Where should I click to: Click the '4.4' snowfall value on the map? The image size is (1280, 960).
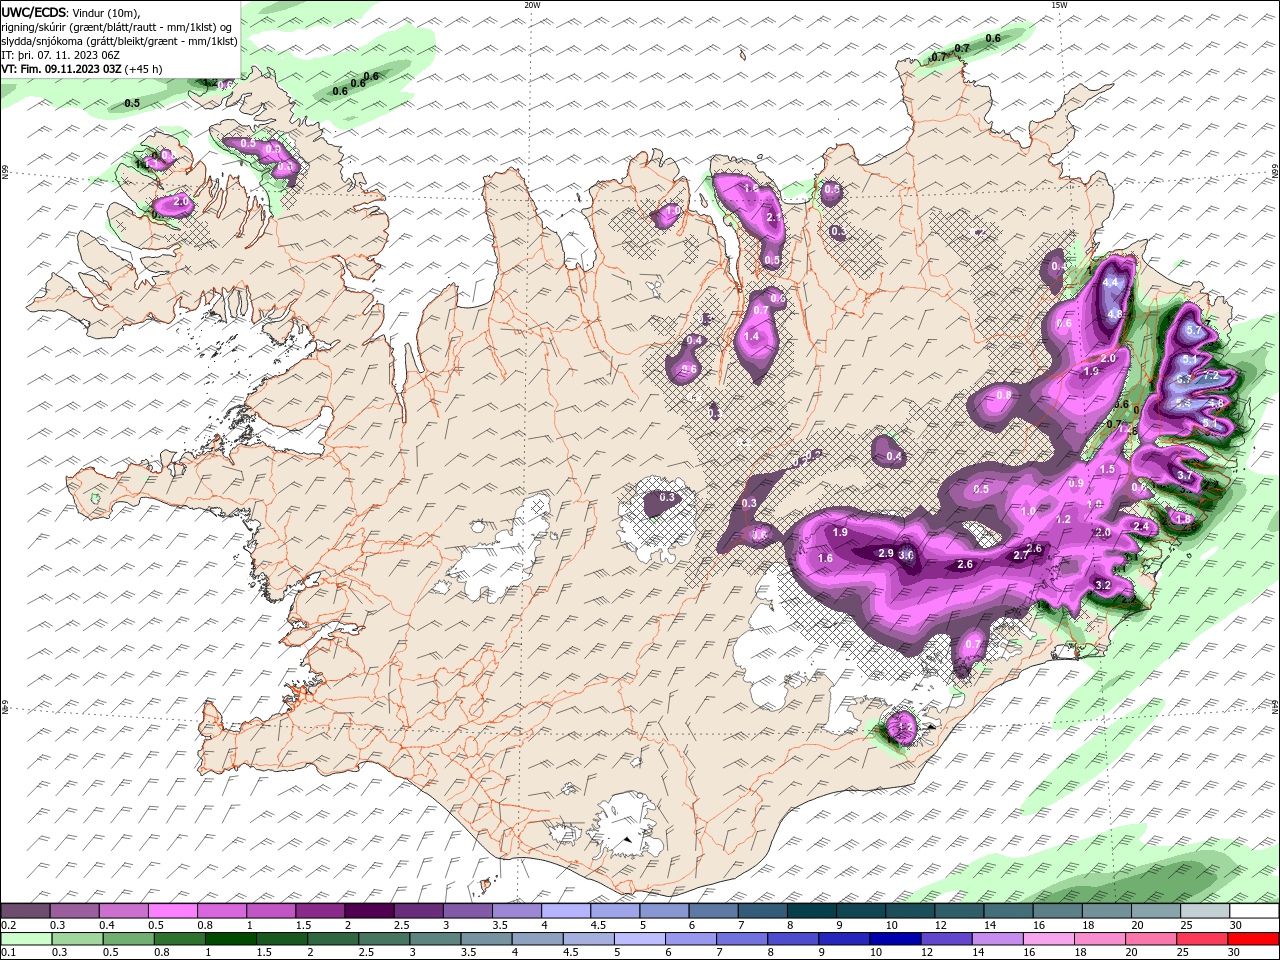1110,283
